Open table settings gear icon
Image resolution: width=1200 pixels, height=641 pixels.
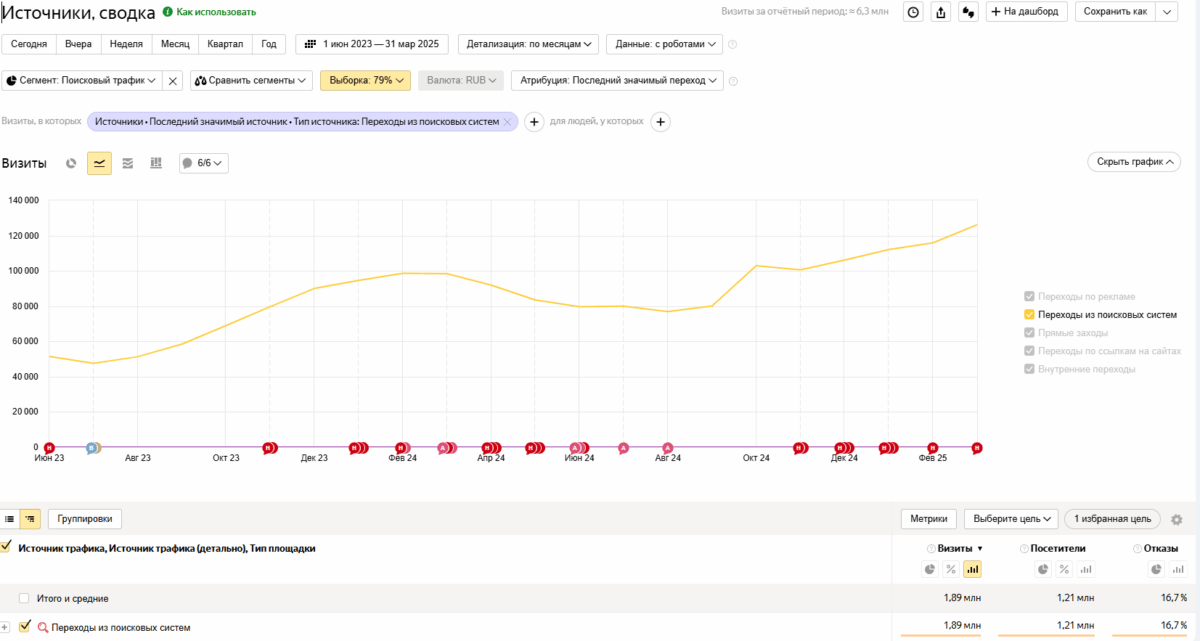click(x=1177, y=520)
